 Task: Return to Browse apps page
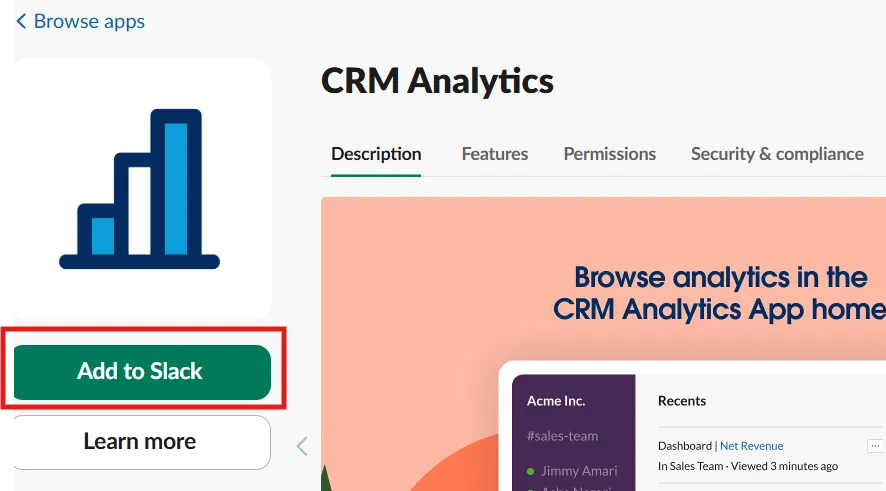pos(89,21)
